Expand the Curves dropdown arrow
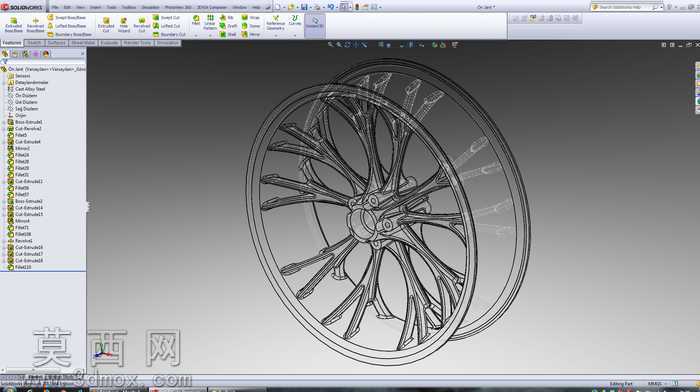This screenshot has width=700, height=392. click(295, 36)
